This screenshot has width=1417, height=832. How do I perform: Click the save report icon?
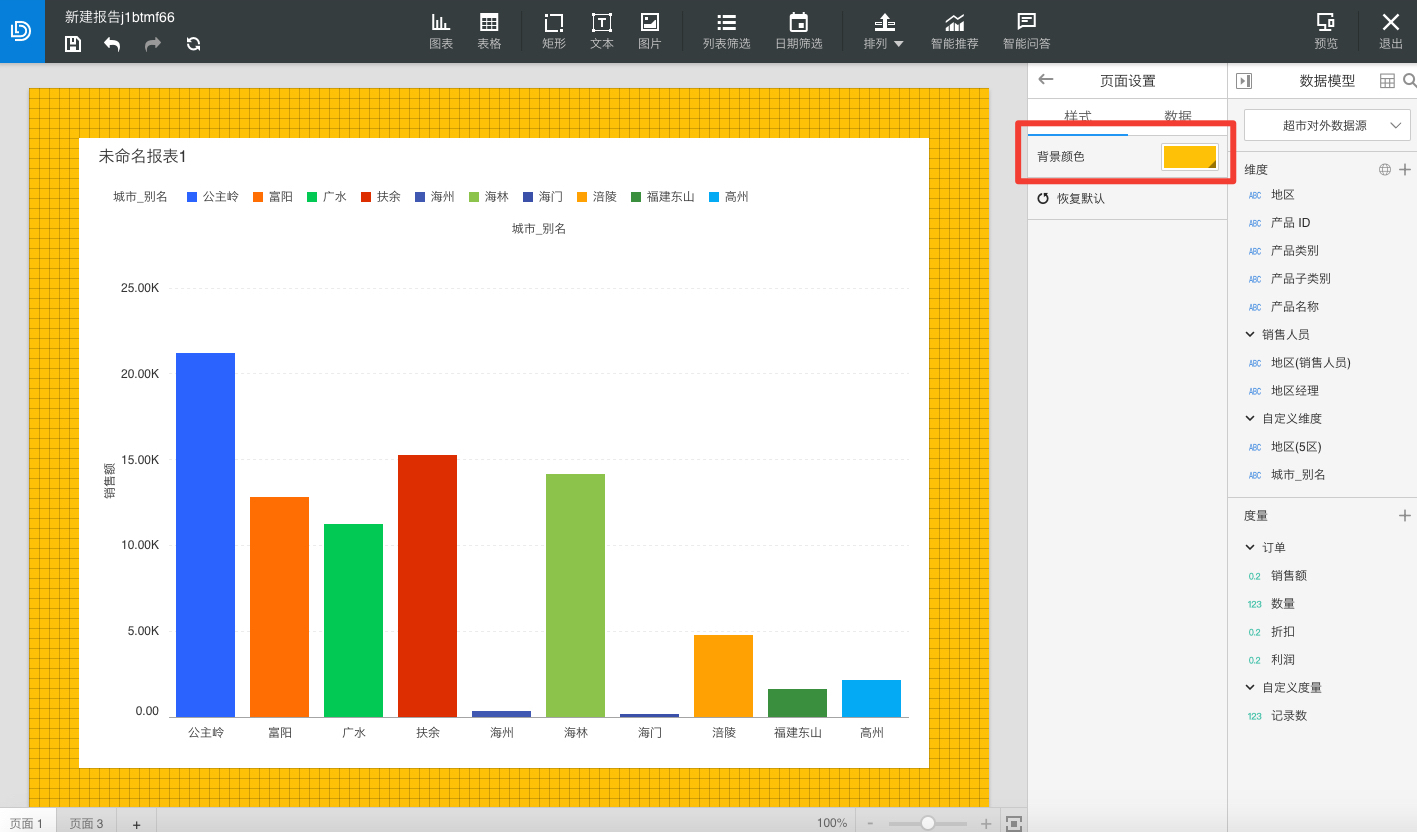pos(73,43)
